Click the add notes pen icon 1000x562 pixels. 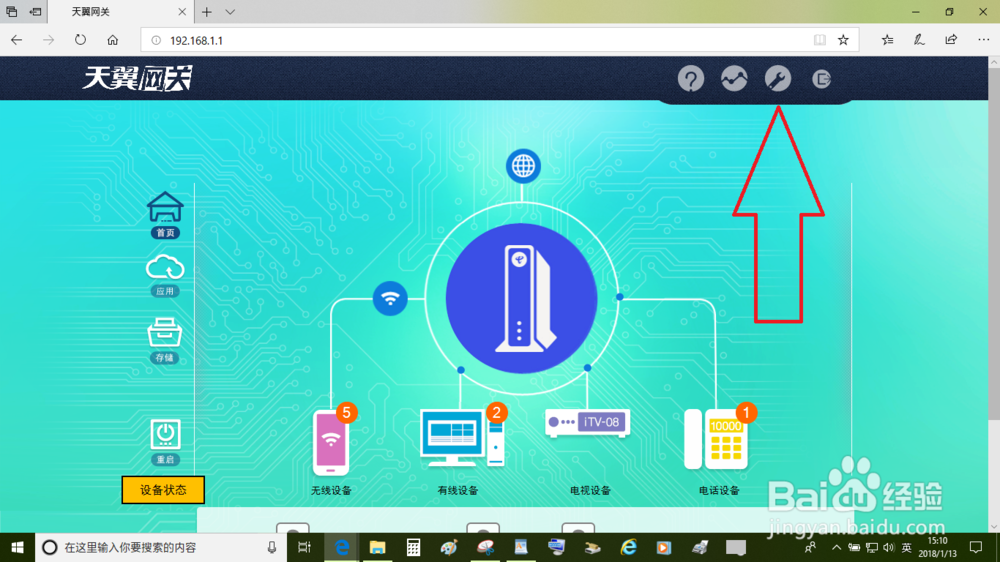pos(919,40)
